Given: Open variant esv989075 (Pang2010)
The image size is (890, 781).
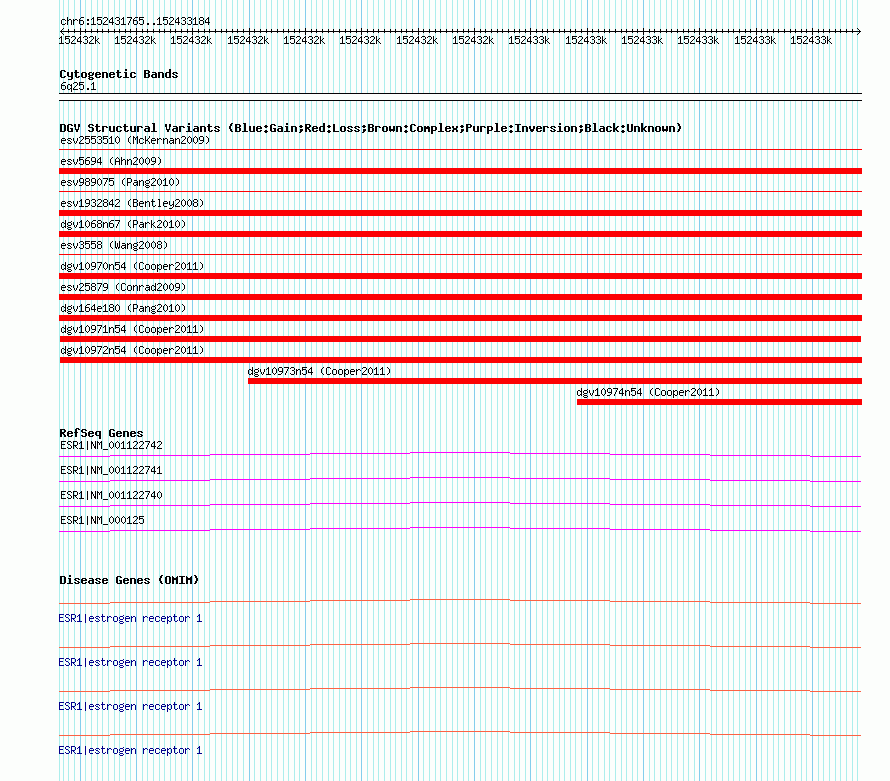Looking at the screenshot, I should [120, 182].
